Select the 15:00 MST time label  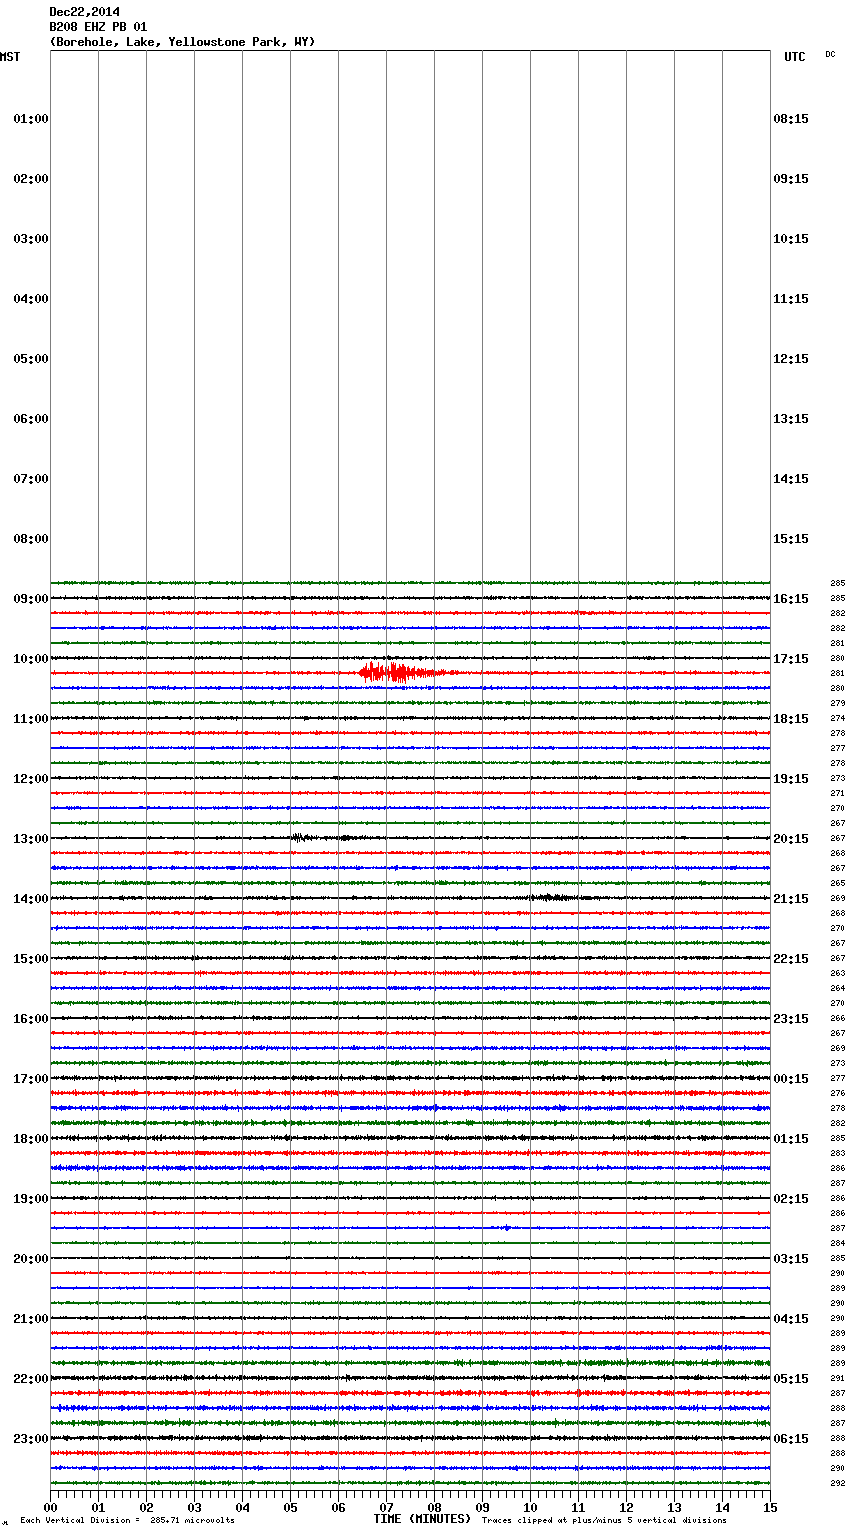point(31,959)
